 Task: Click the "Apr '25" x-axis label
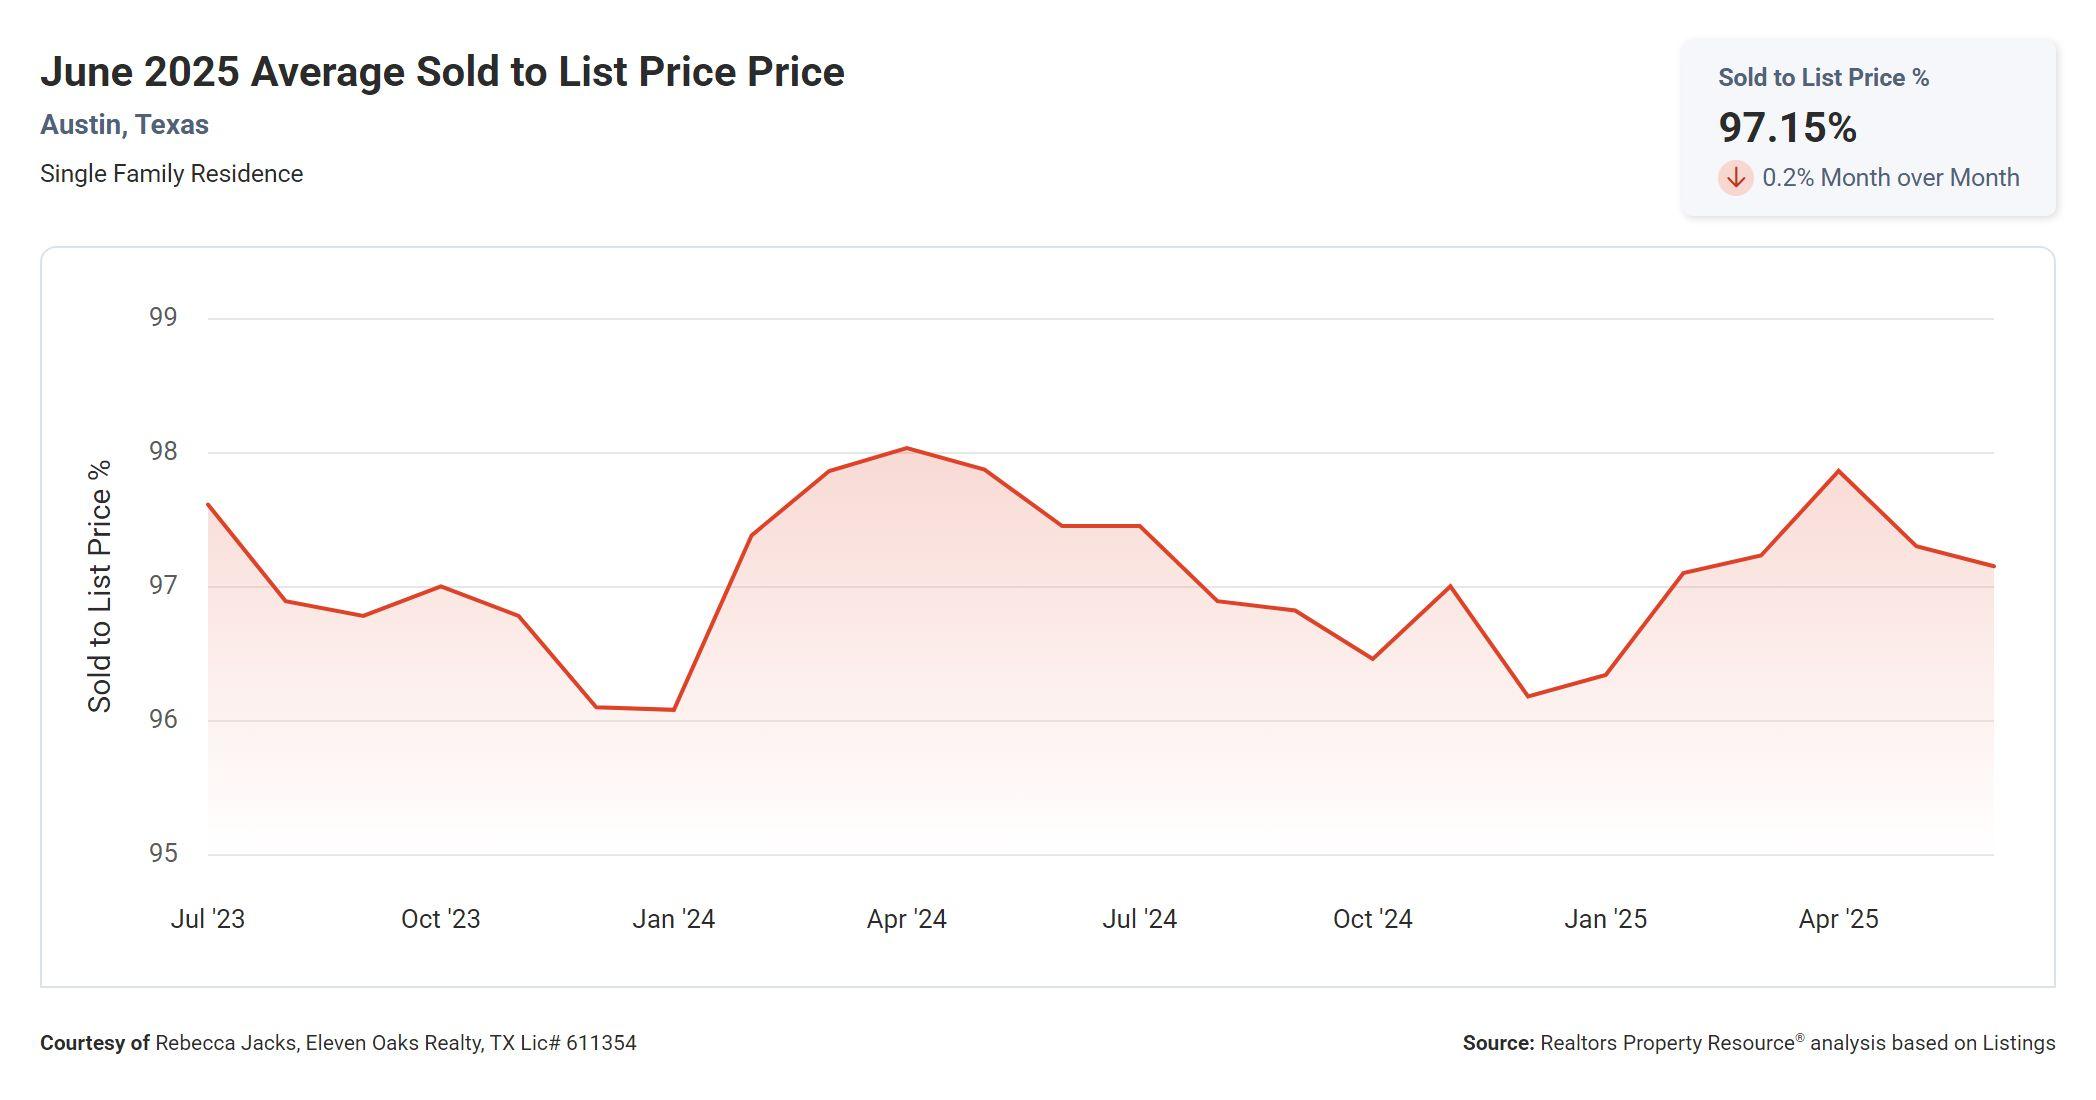click(1838, 919)
